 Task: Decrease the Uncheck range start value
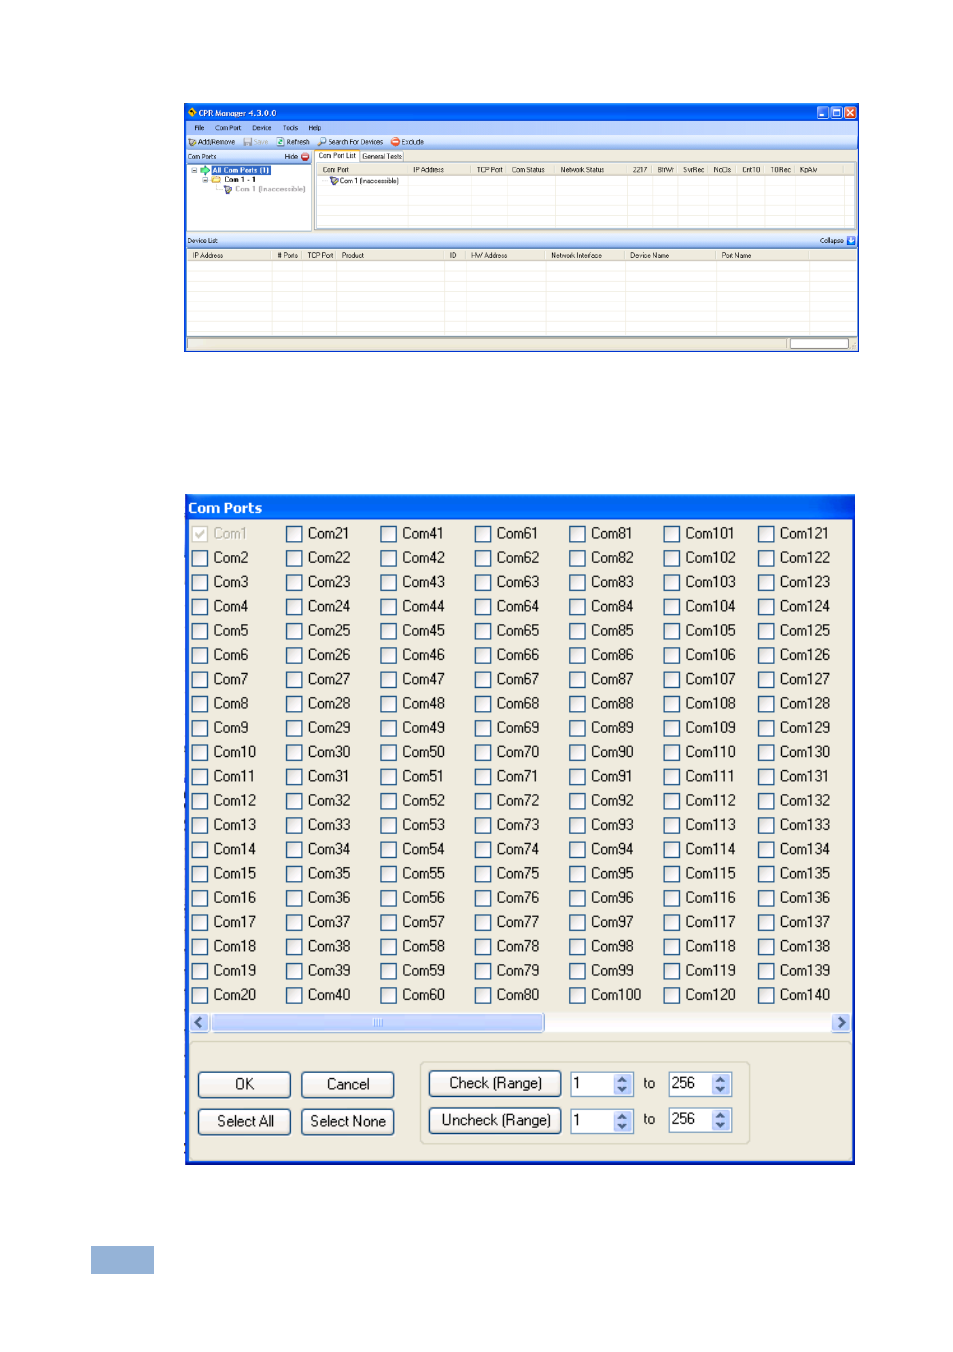(x=623, y=1127)
